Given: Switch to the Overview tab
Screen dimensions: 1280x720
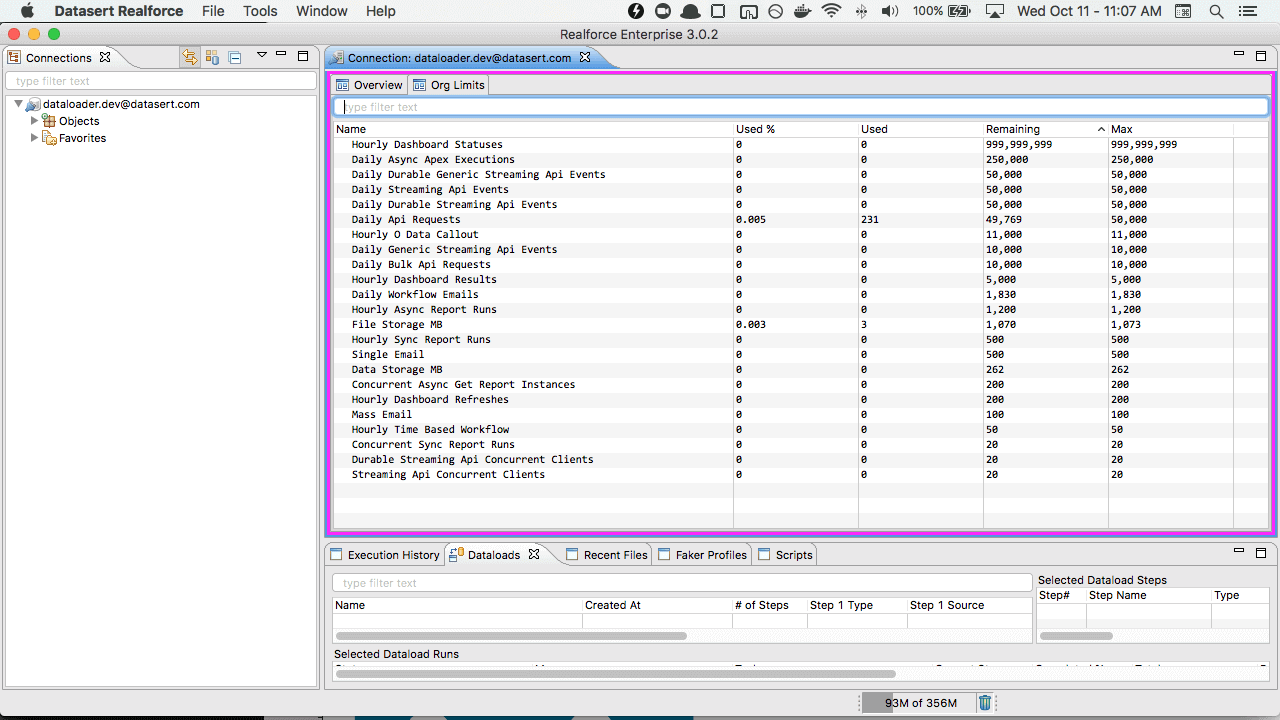Looking at the screenshot, I should (x=369, y=85).
